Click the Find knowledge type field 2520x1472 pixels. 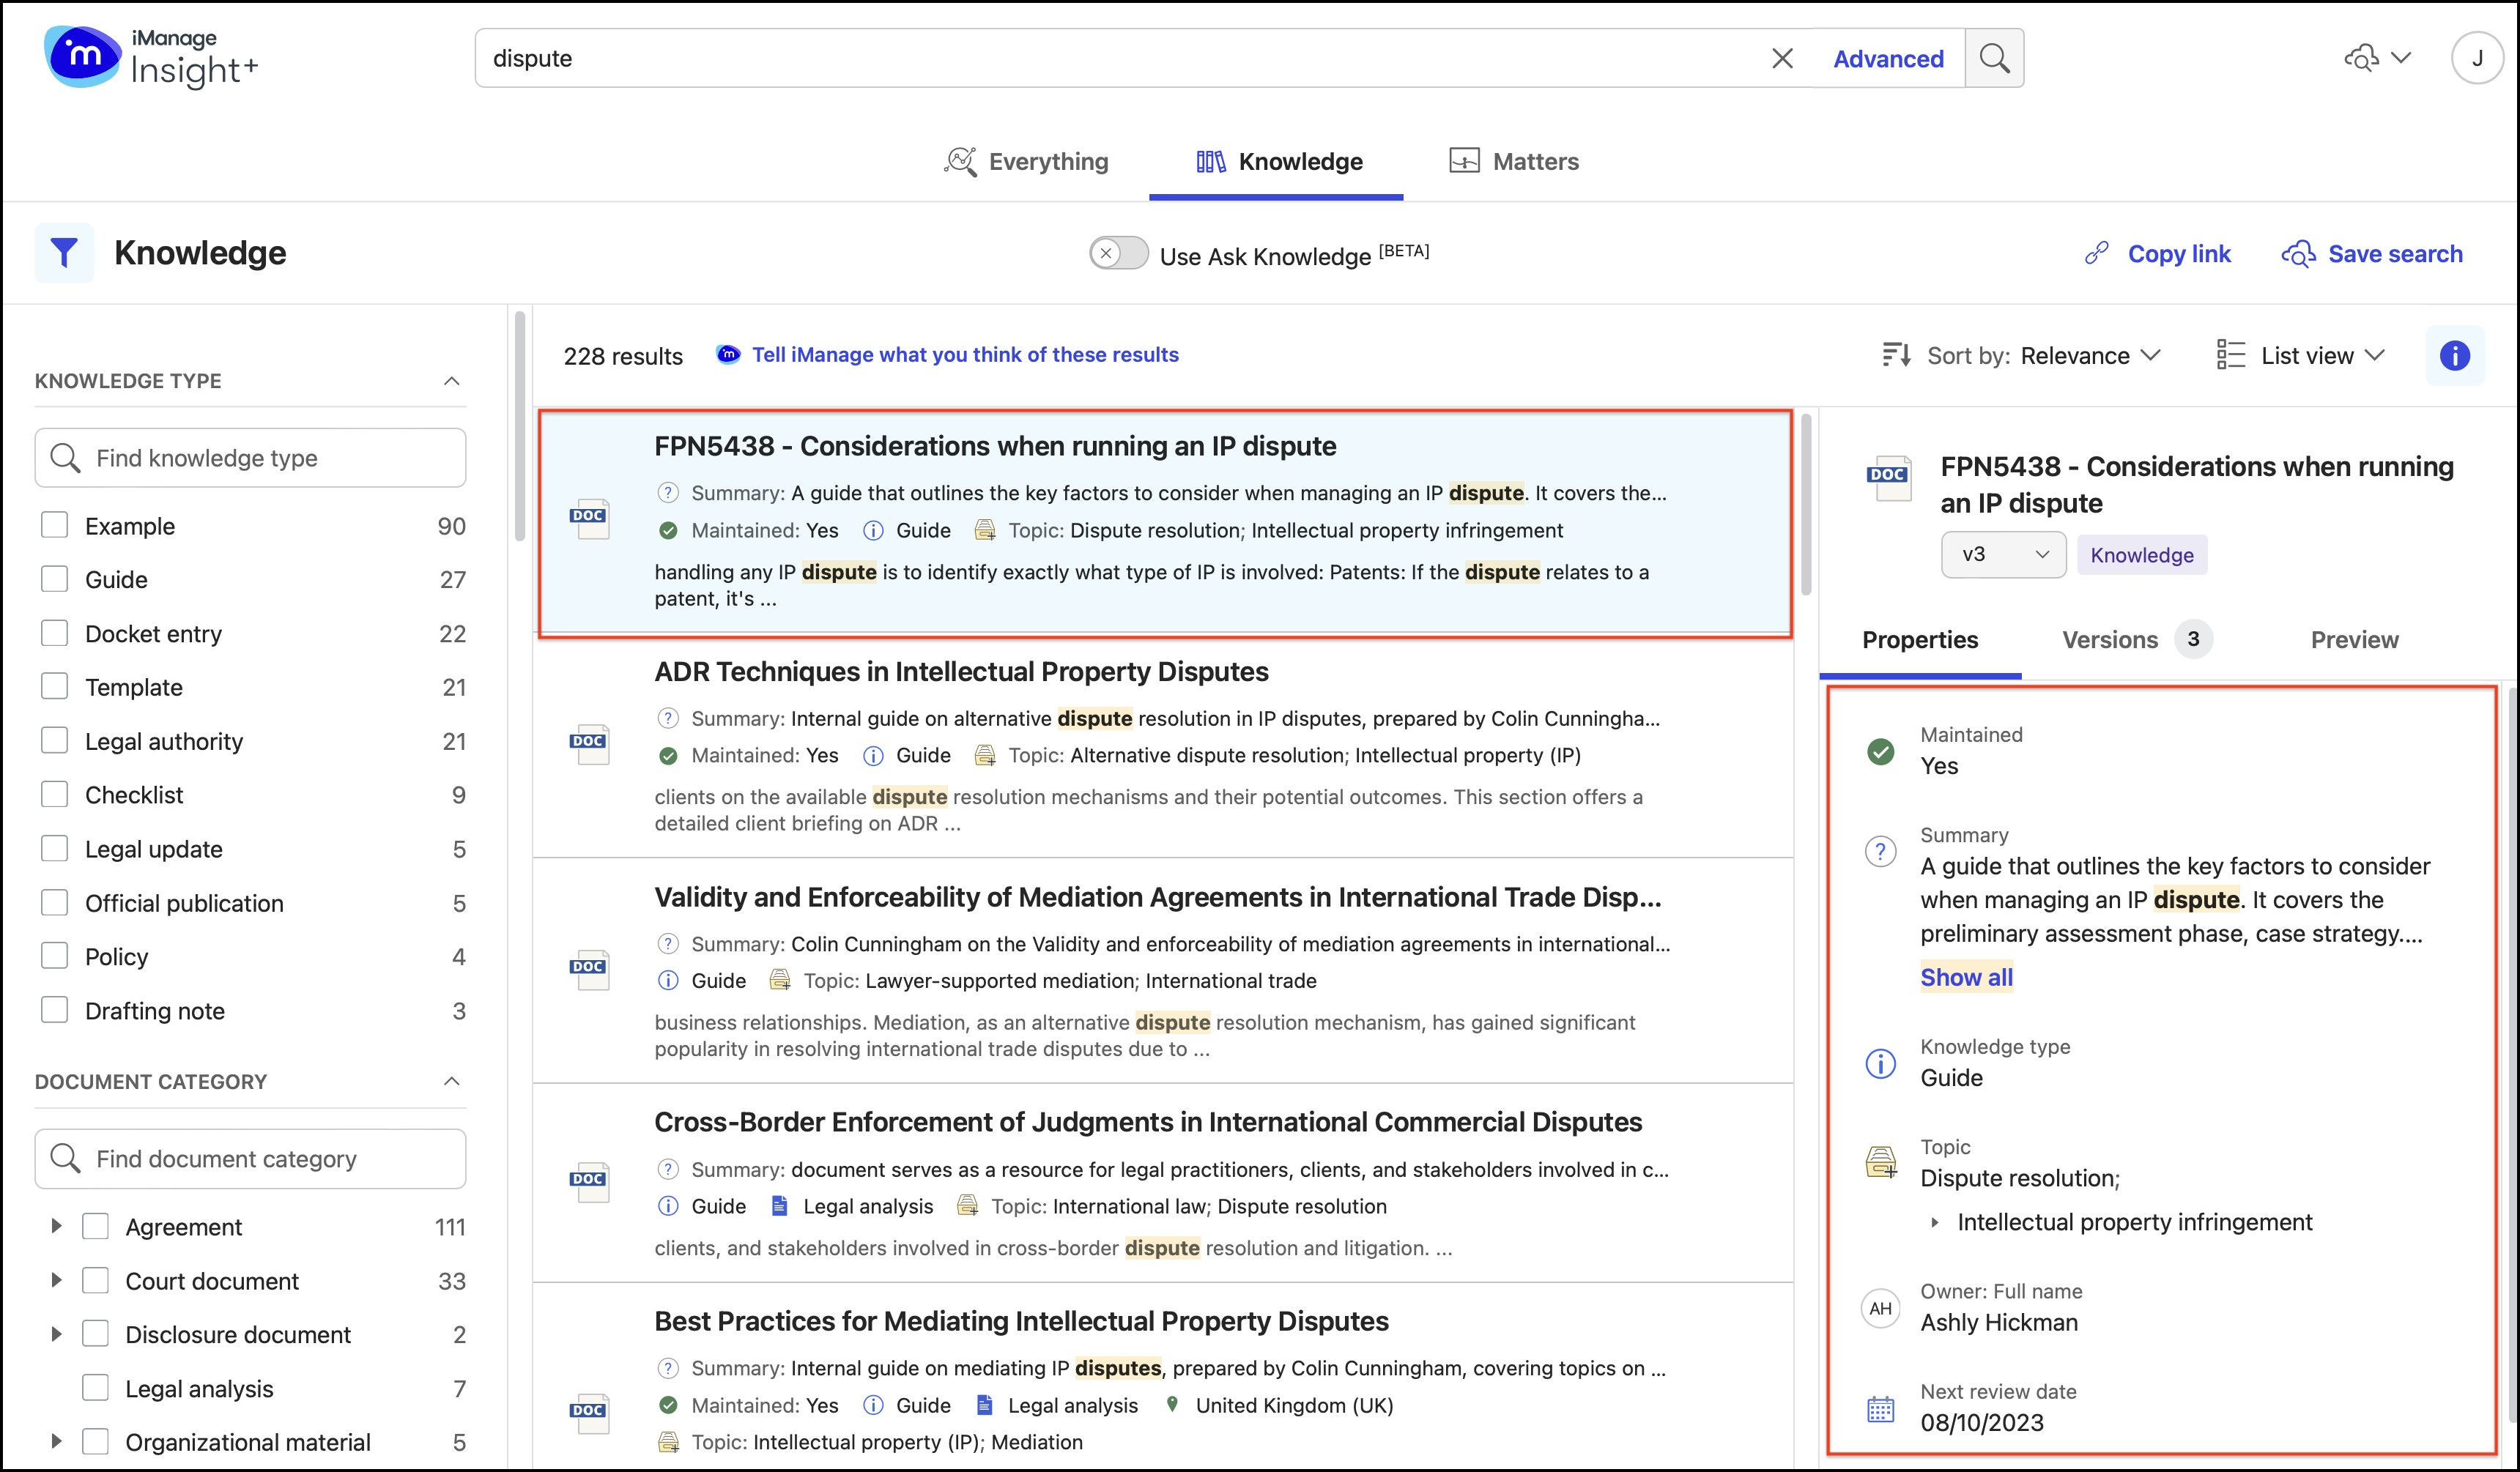[250, 458]
